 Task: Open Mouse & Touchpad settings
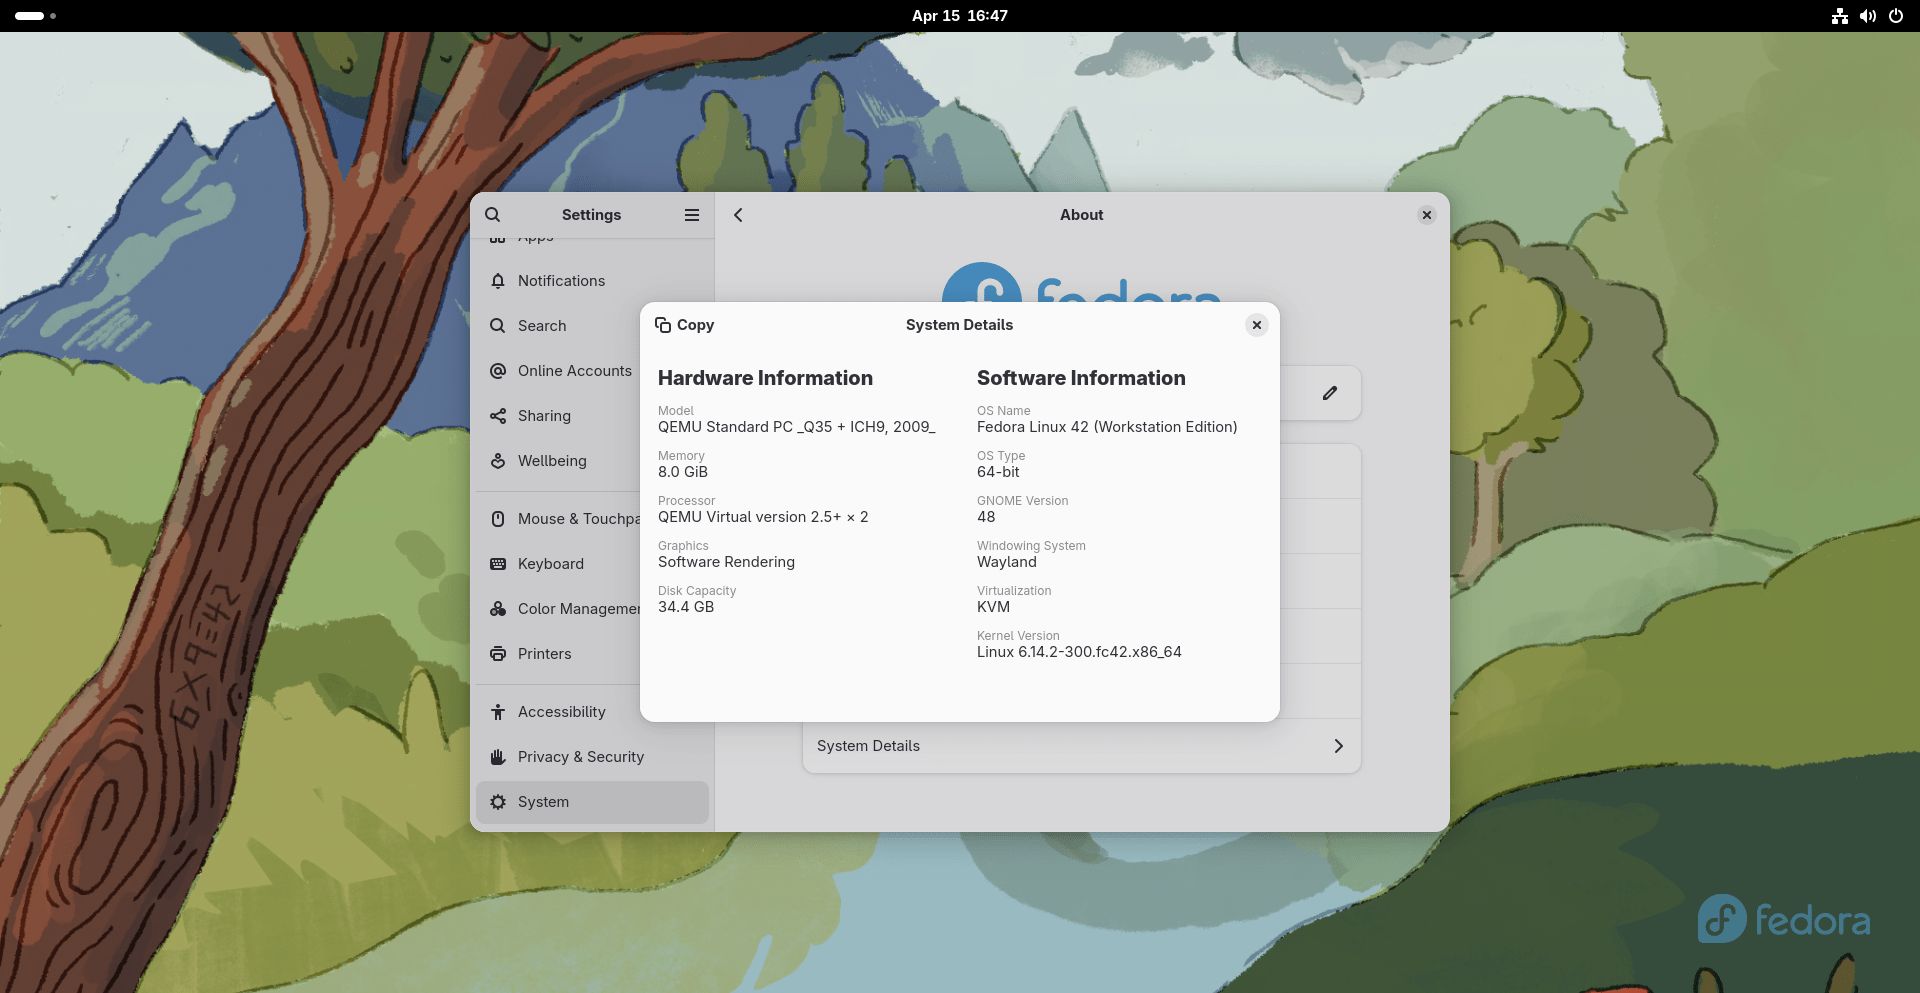click(x=497, y=517)
